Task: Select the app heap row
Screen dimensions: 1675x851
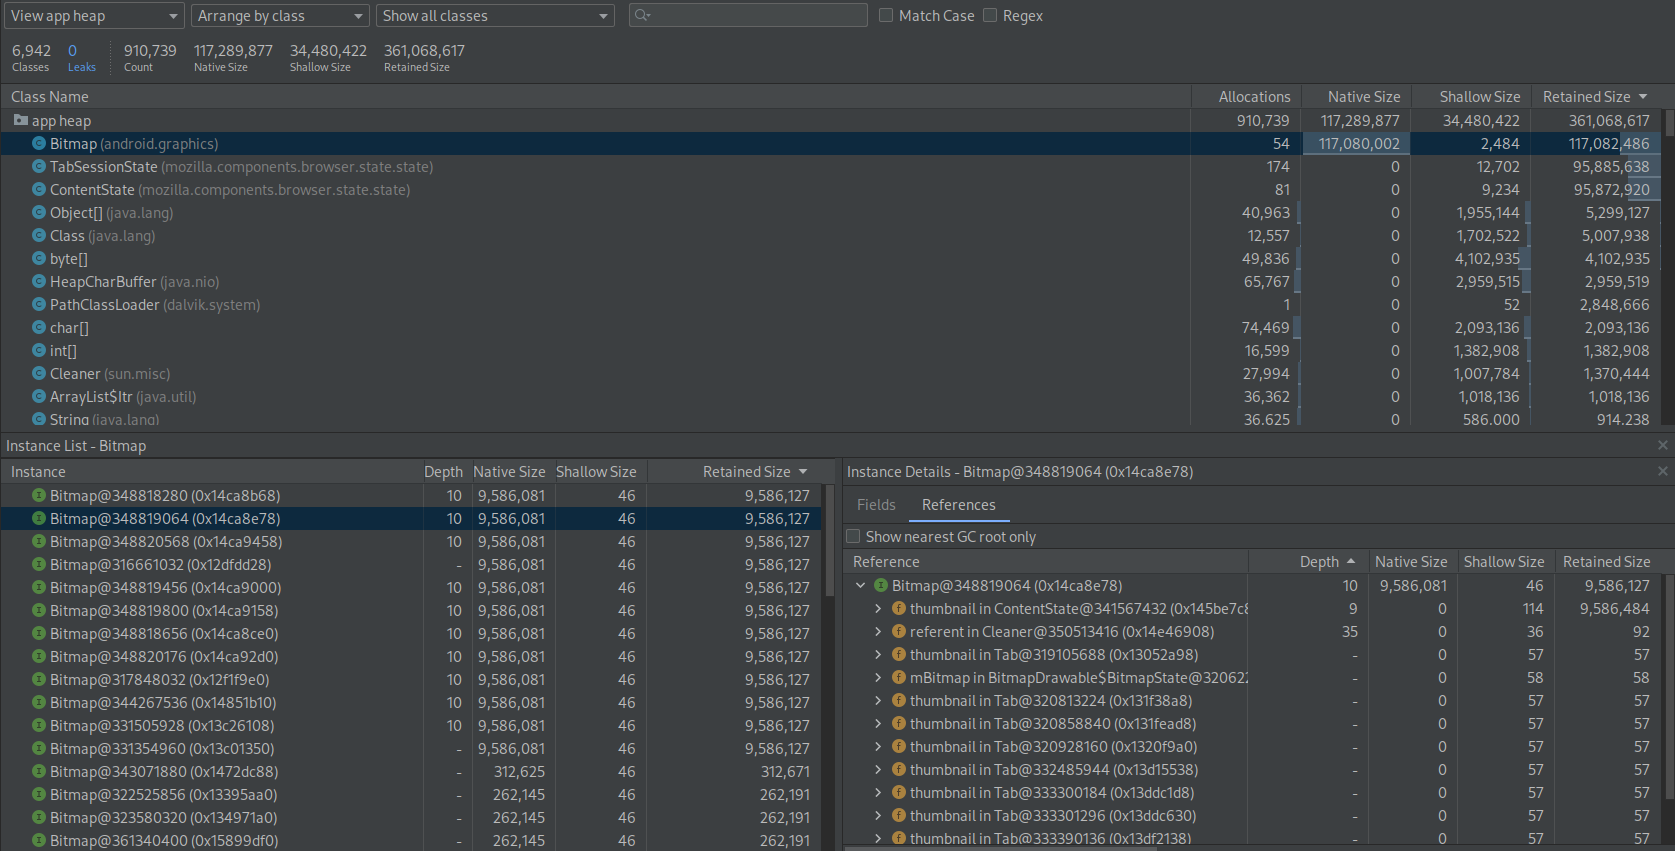Action: pyautogui.click(x=831, y=120)
